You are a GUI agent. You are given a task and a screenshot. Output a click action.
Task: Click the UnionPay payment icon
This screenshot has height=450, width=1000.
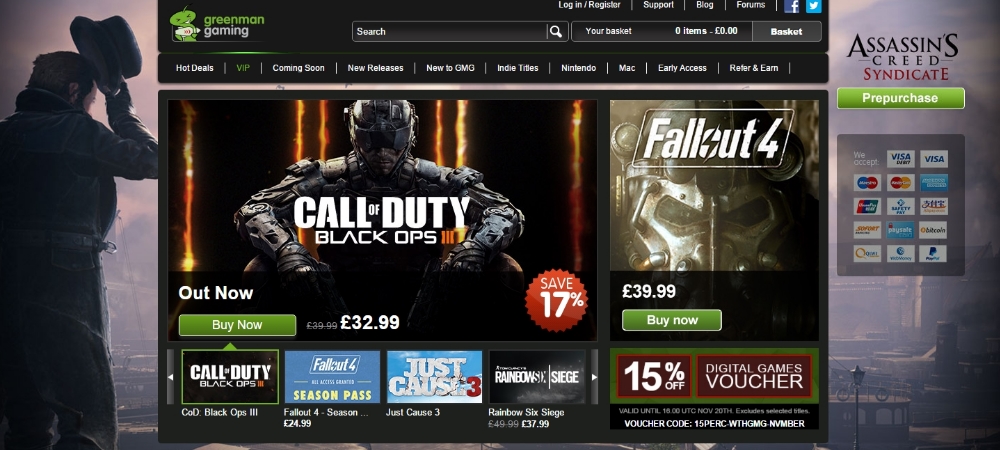tap(867, 207)
